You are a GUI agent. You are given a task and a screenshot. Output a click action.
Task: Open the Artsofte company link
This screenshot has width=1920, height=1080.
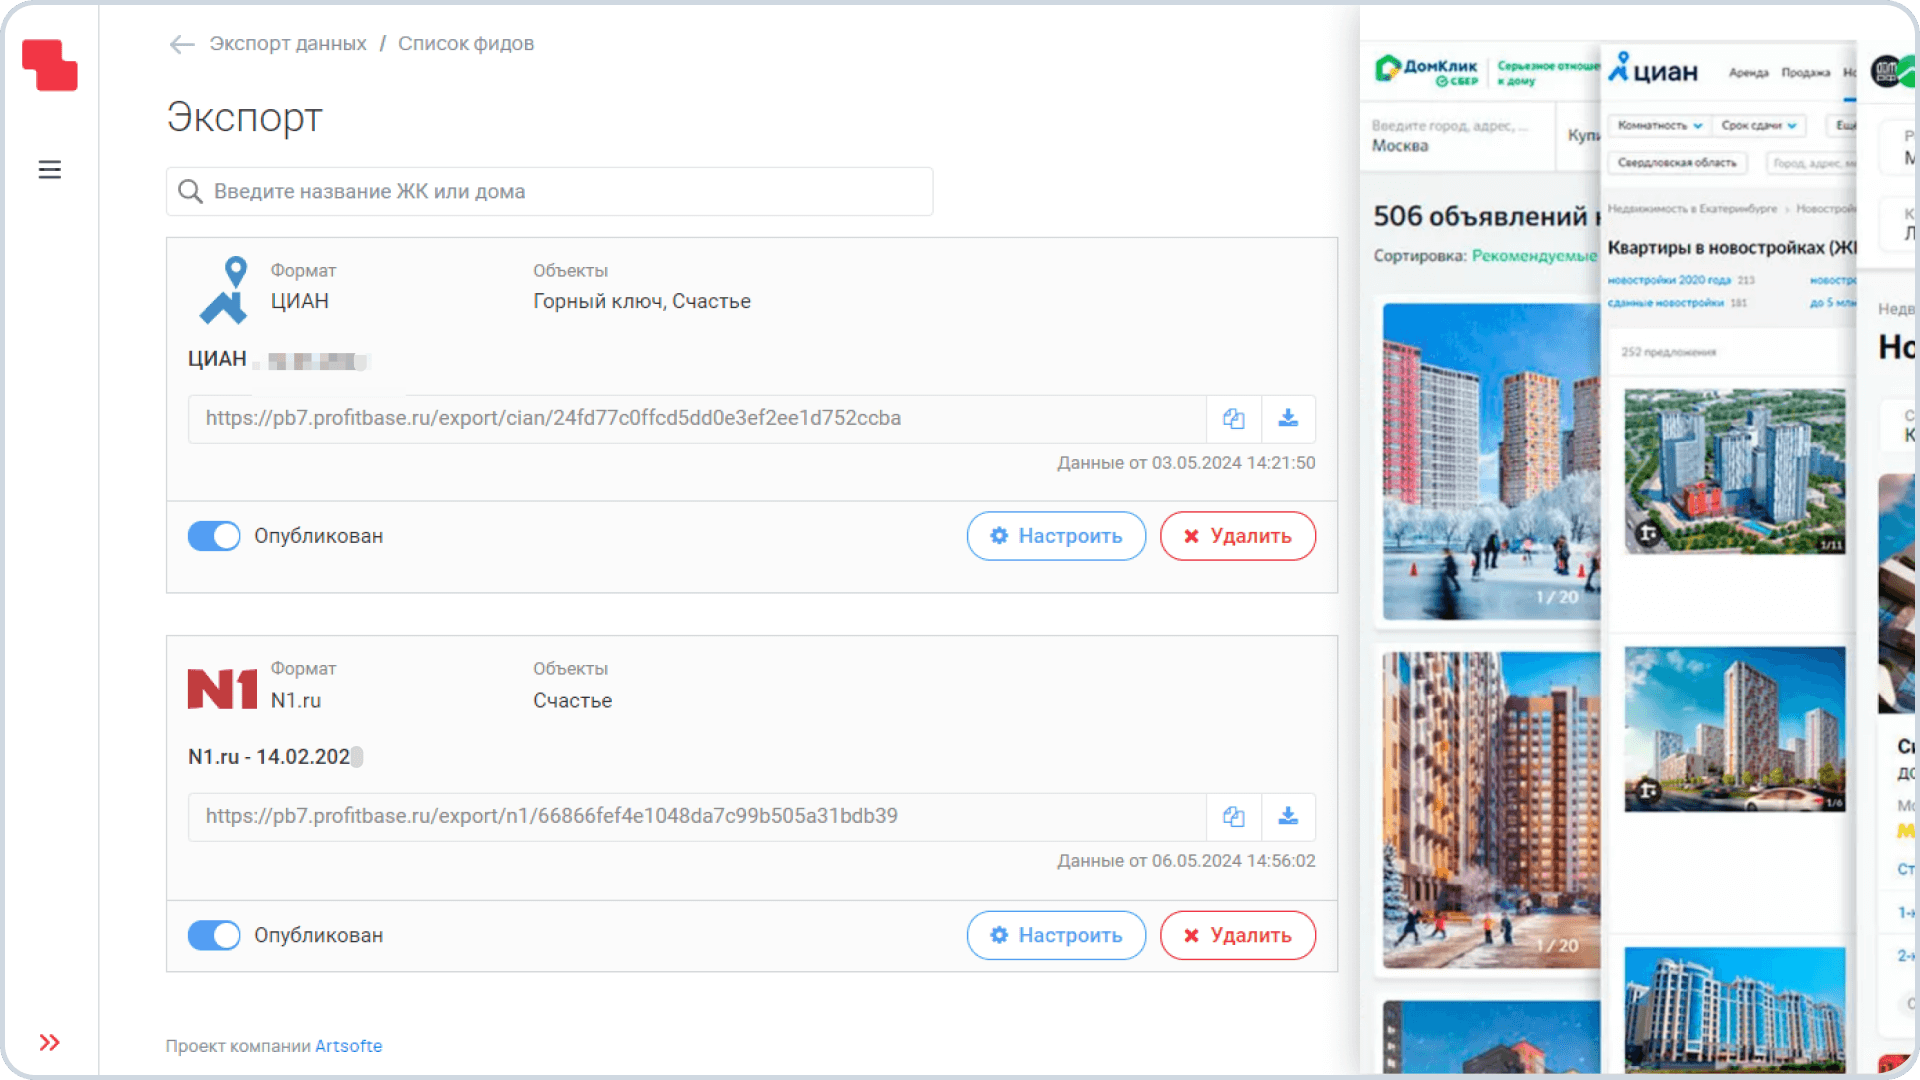[x=348, y=1046]
